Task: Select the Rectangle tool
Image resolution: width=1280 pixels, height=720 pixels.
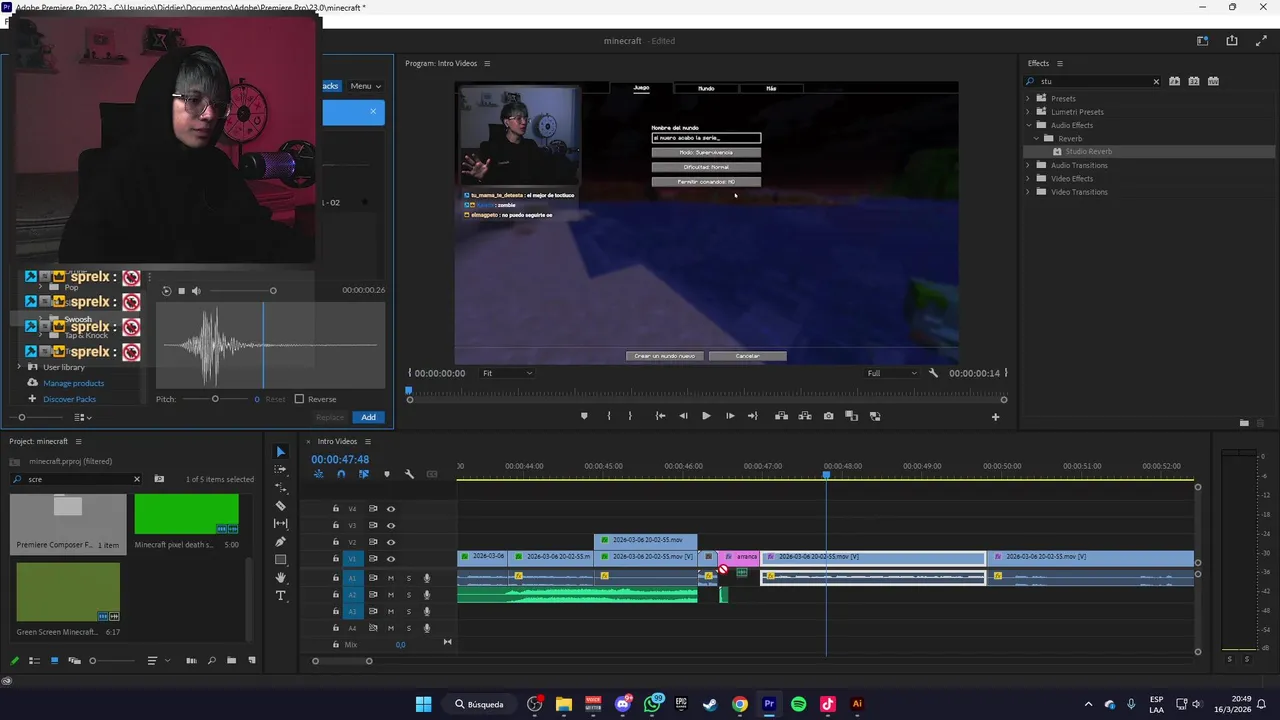Action: click(x=280, y=560)
